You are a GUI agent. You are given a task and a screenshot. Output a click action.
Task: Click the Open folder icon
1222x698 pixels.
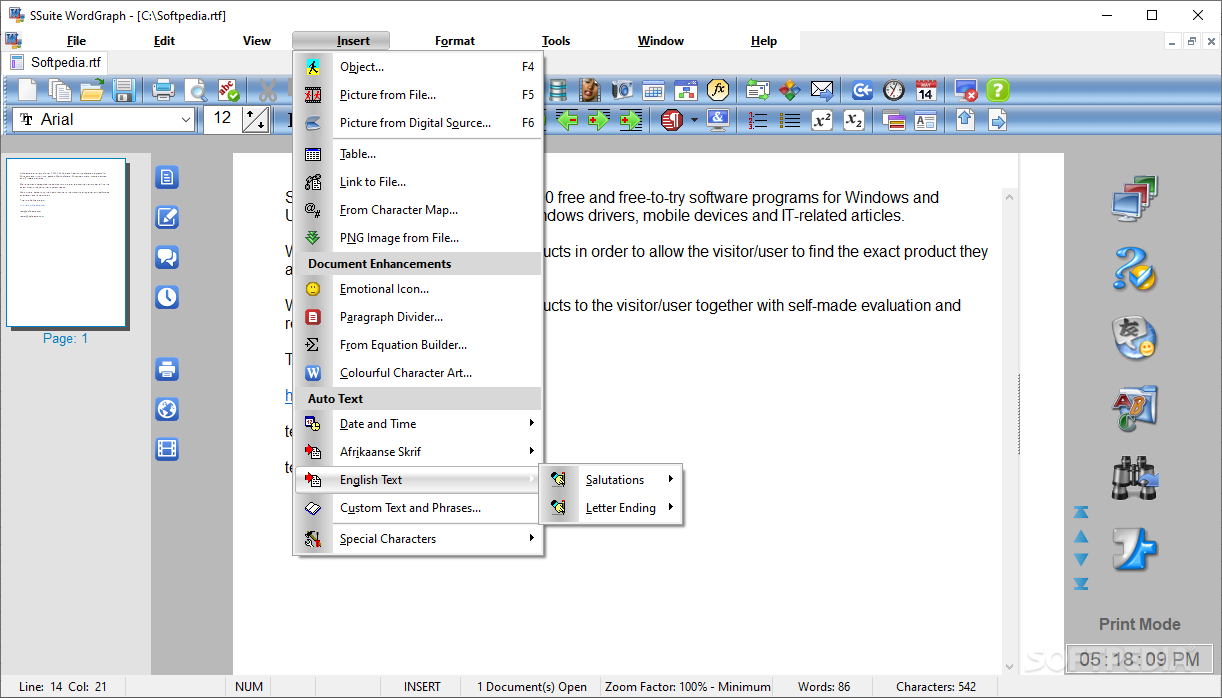(x=92, y=91)
